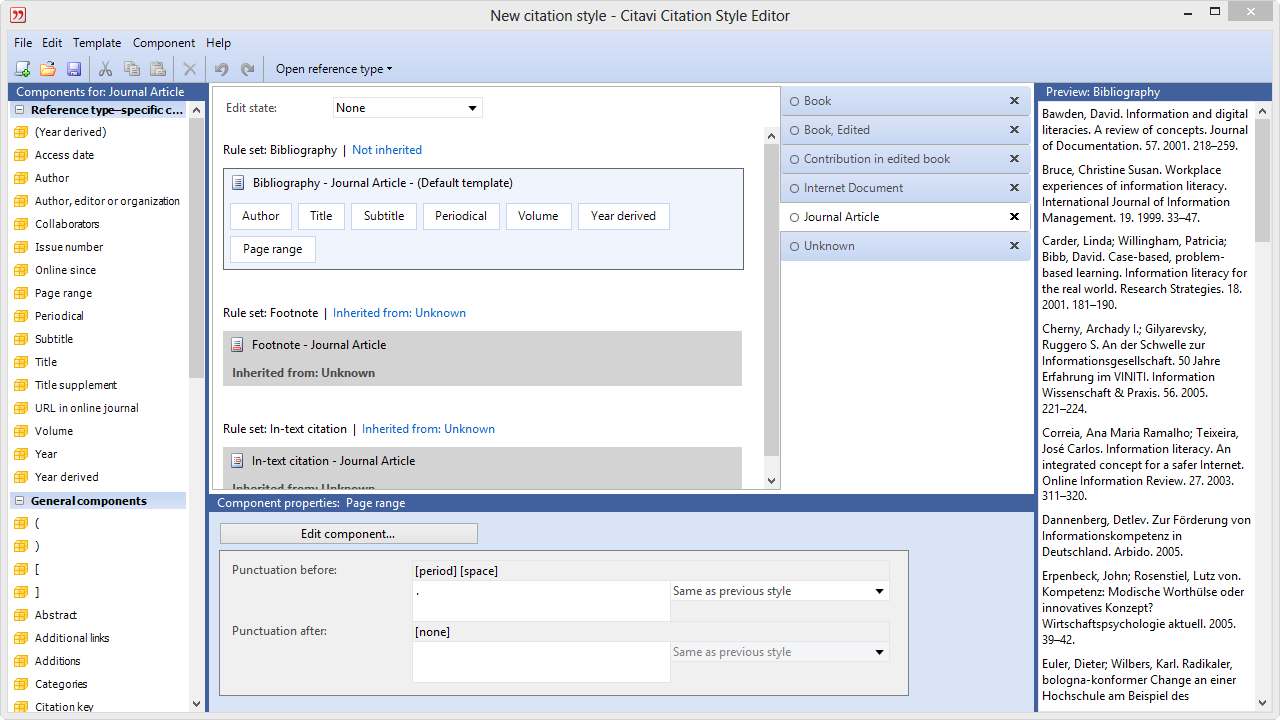1280x720 pixels.
Task: Select the Book, Edited reference type radio circle
Action: (794, 130)
